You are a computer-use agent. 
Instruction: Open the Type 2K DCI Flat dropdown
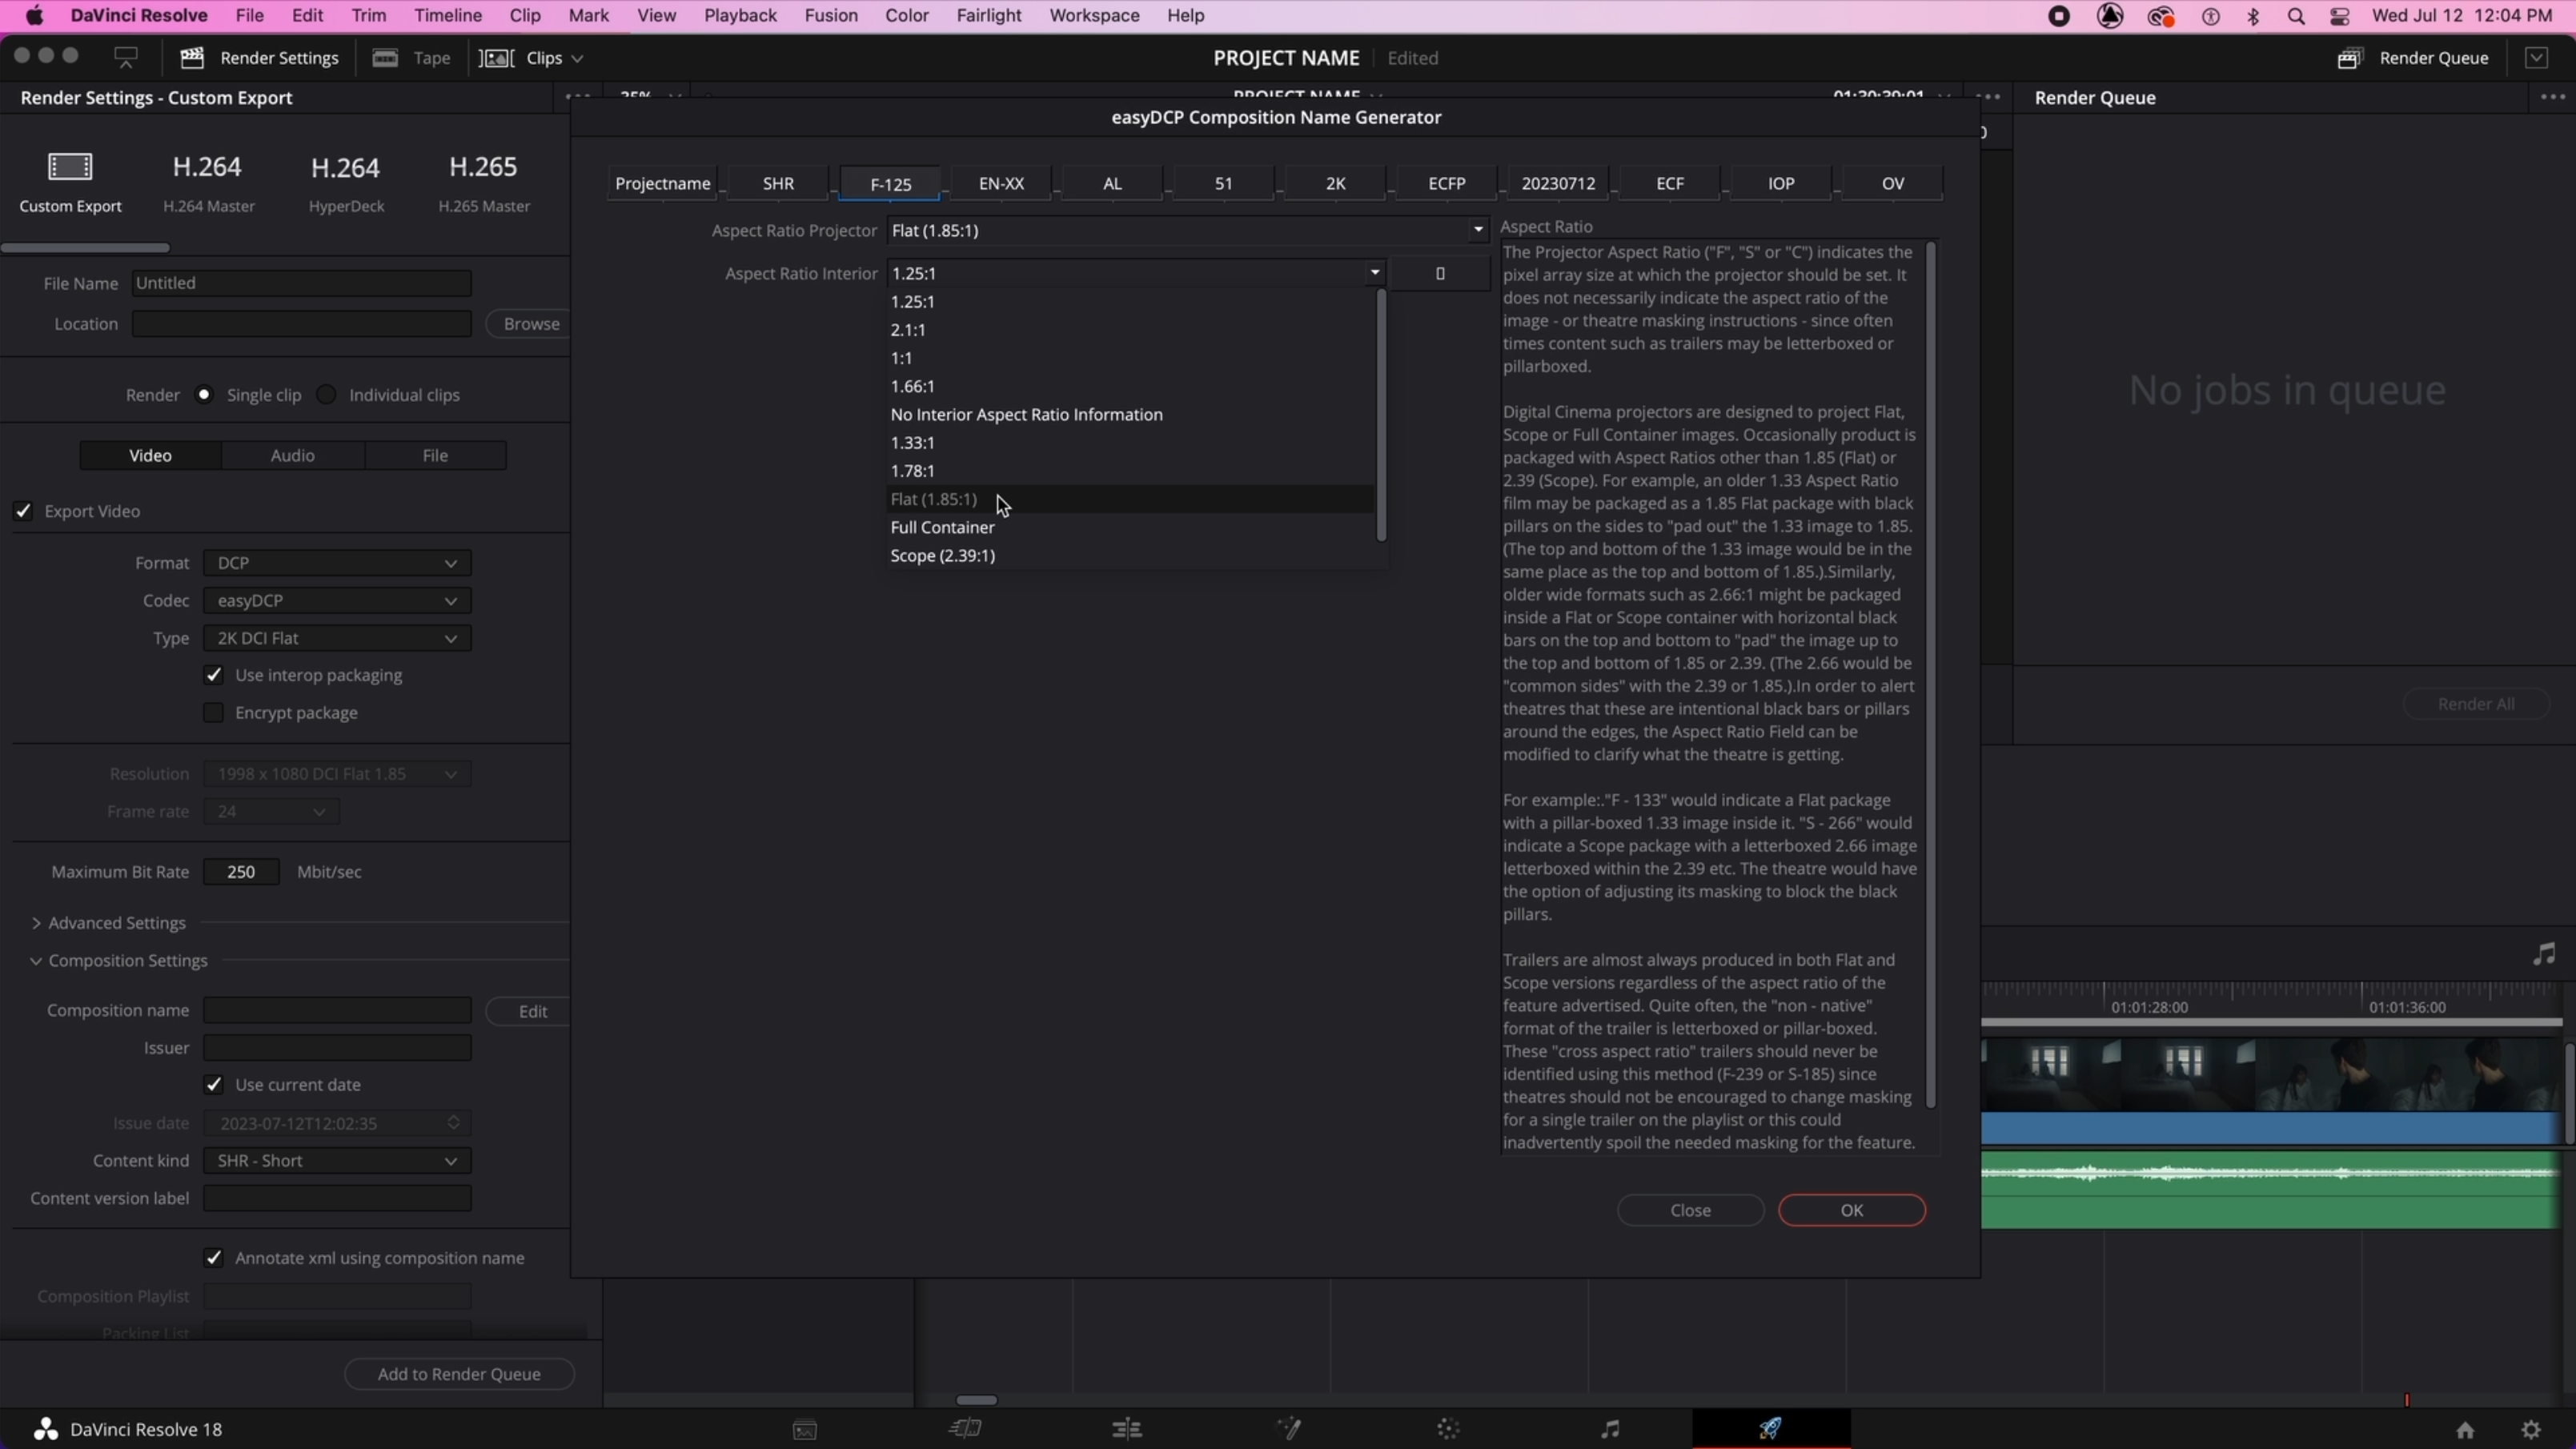[x=337, y=638]
